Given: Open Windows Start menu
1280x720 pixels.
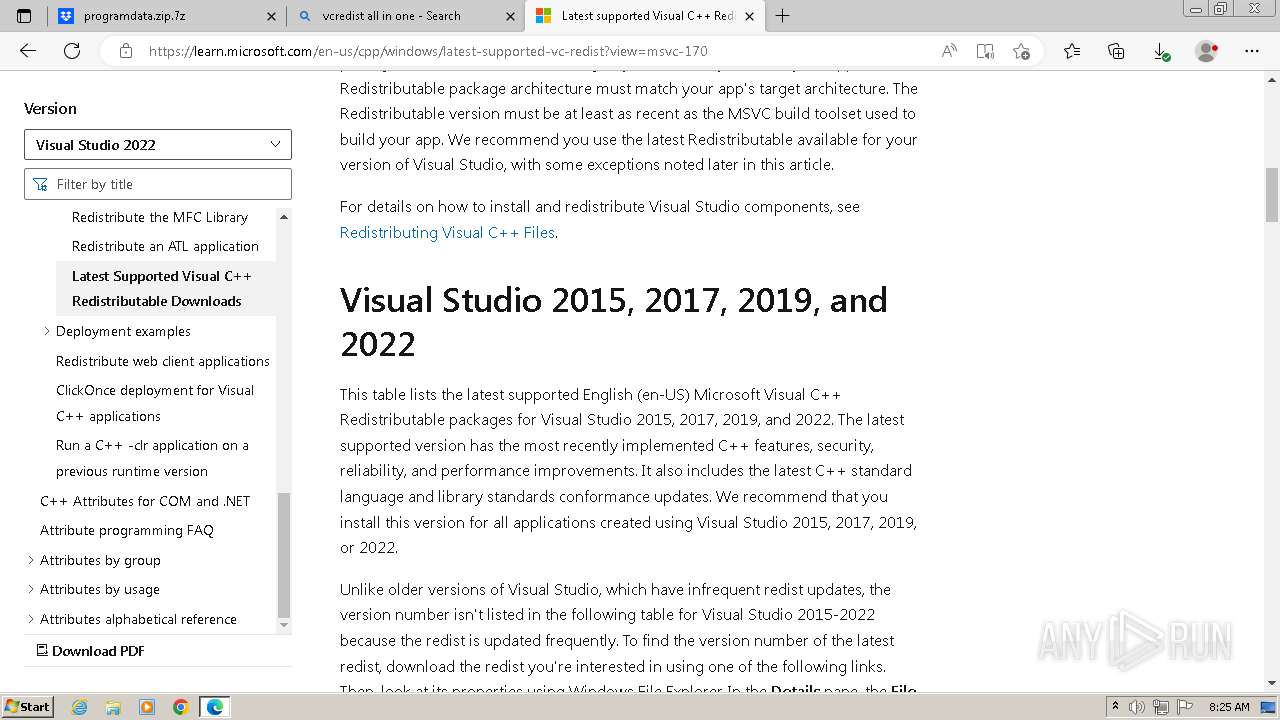Looking at the screenshot, I should click(x=27, y=706).
